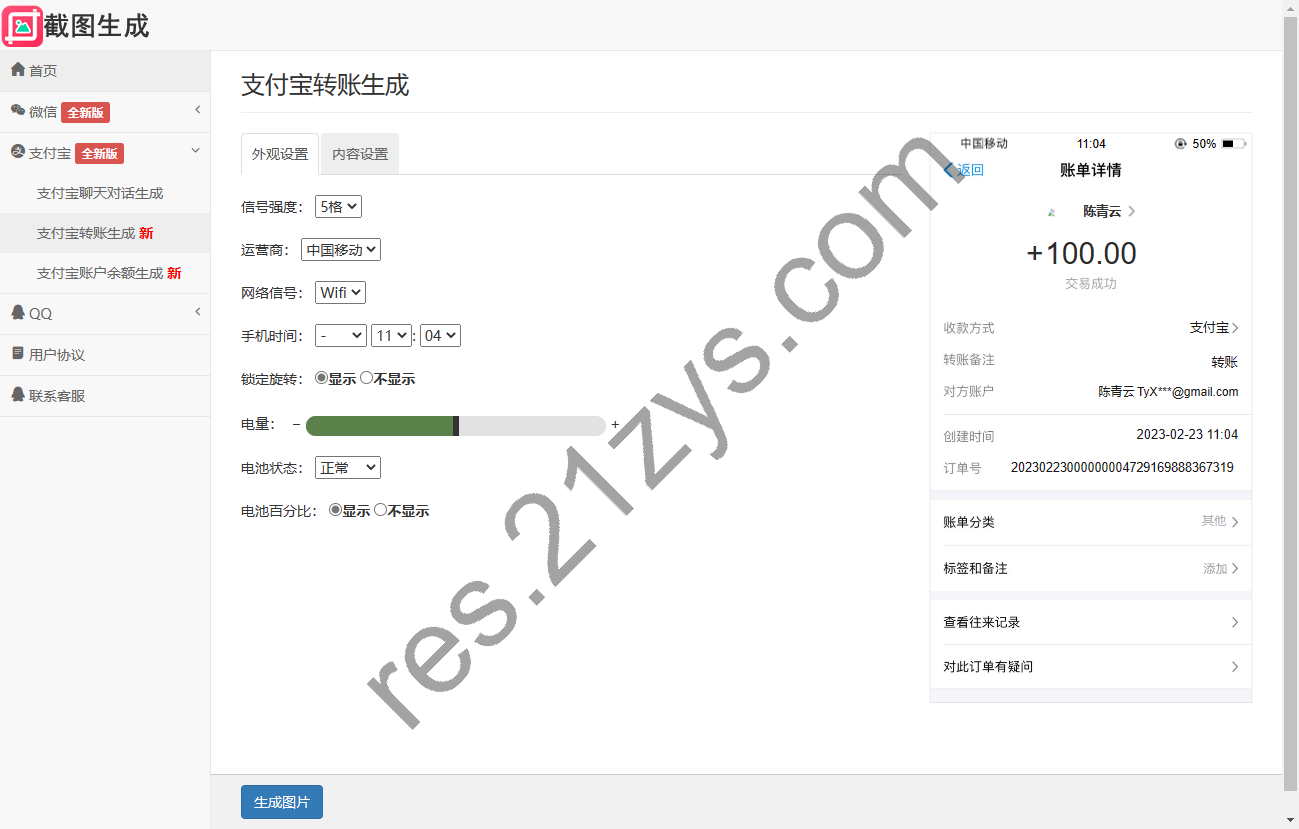Click the back arrow next to 返回

coord(949,170)
